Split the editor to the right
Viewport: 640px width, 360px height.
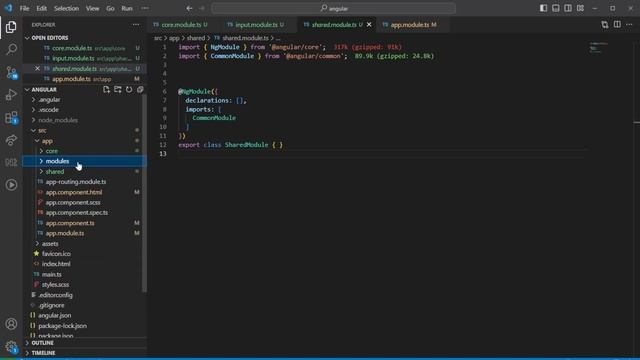[x=617, y=25]
